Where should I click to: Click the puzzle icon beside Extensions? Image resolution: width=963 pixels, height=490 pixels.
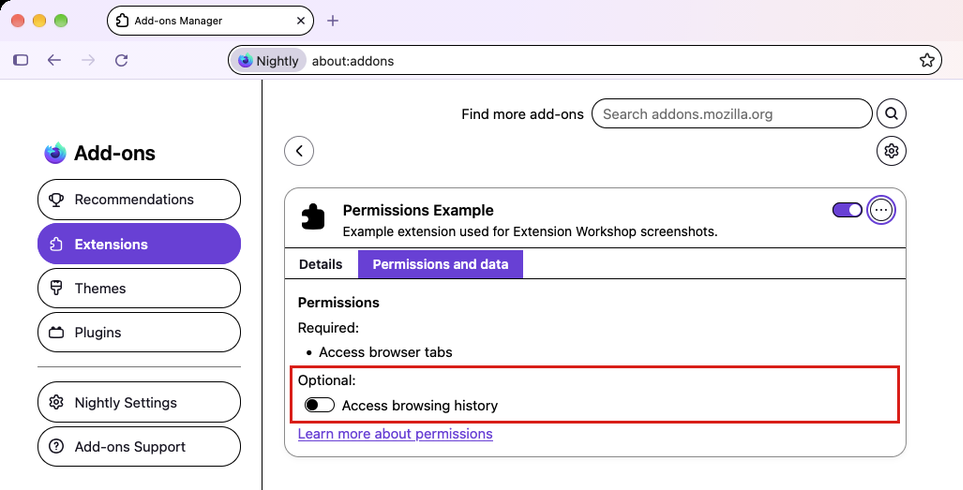tap(57, 244)
